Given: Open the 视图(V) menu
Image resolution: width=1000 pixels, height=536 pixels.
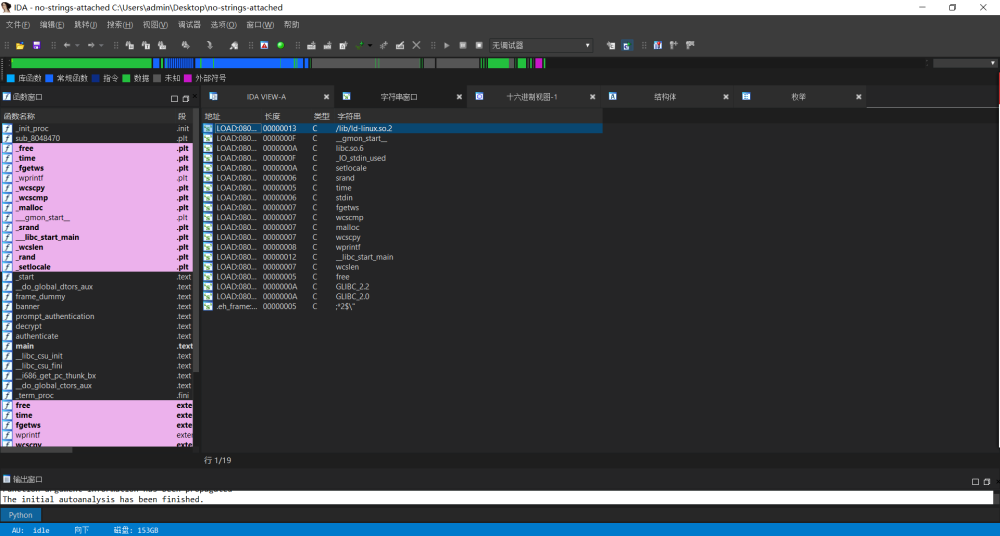Looking at the screenshot, I should click(155, 25).
